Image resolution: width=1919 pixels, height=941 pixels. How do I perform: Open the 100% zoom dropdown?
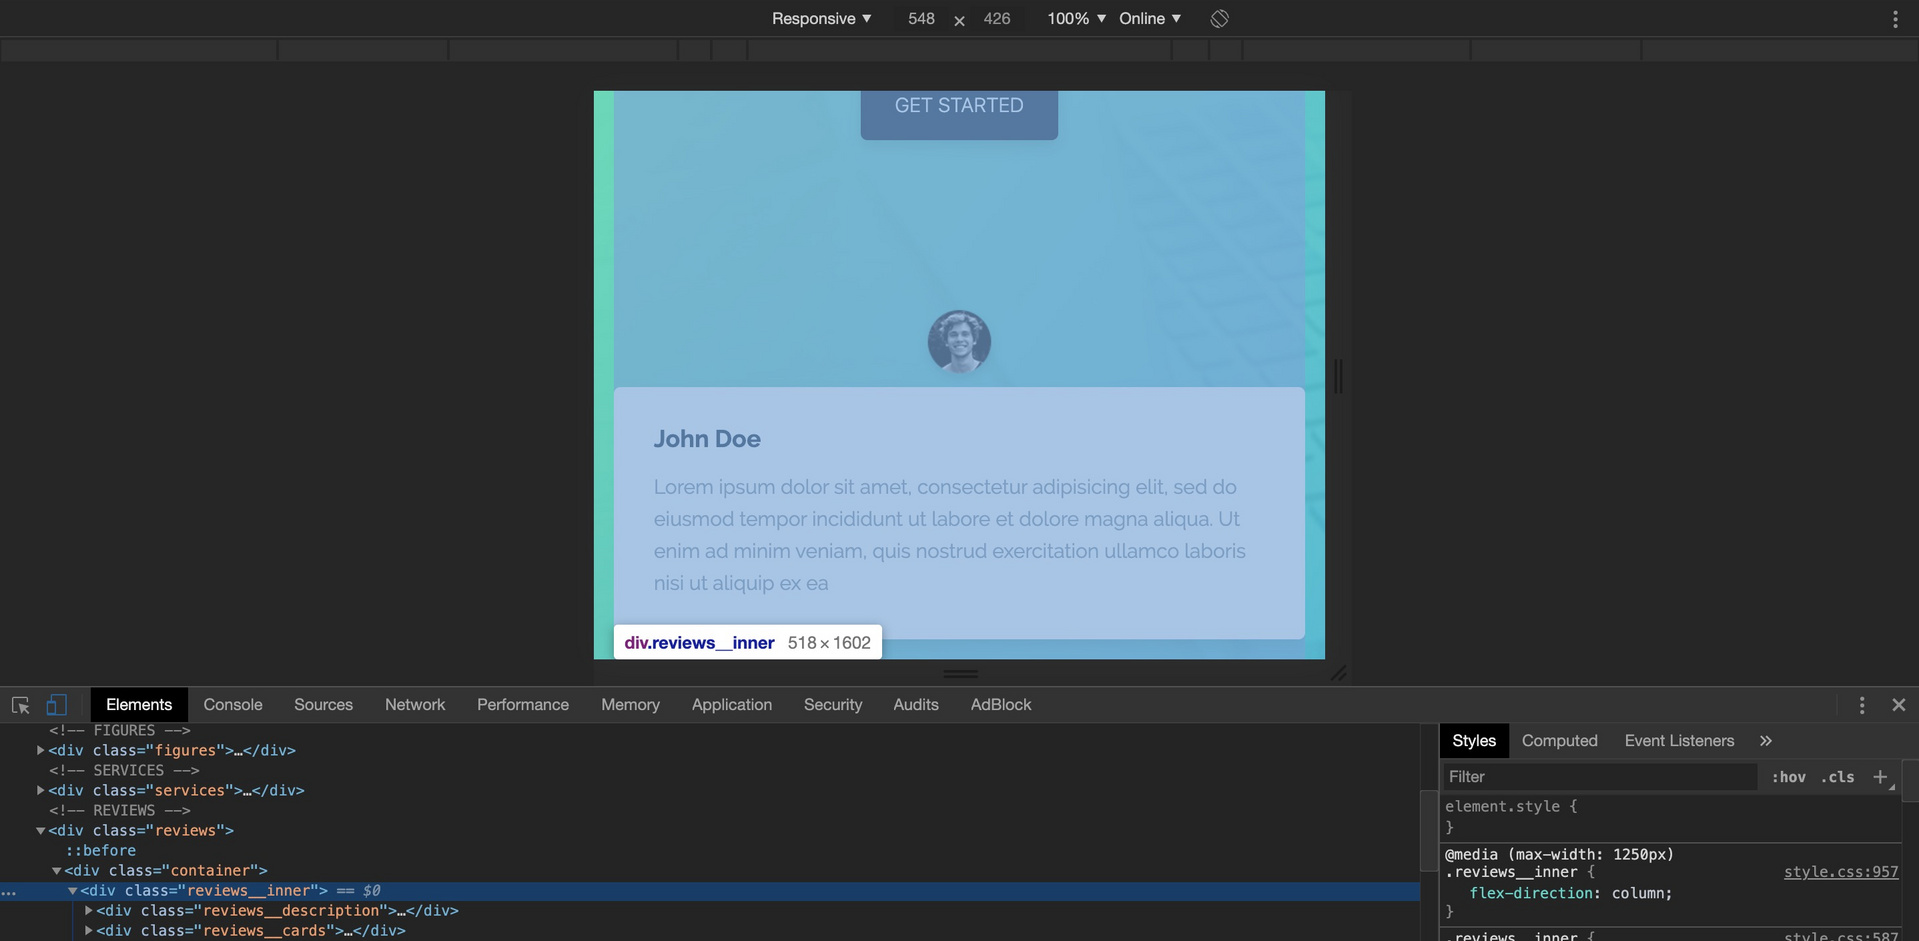1076,19
